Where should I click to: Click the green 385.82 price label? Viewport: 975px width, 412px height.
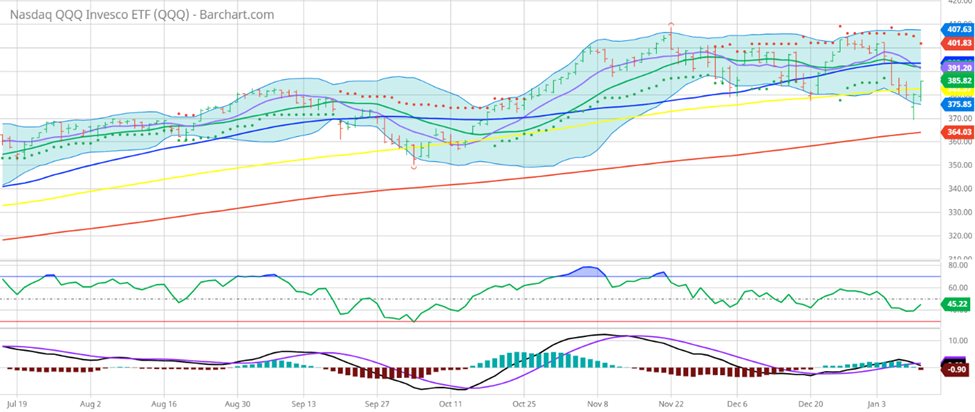pyautogui.click(x=956, y=79)
